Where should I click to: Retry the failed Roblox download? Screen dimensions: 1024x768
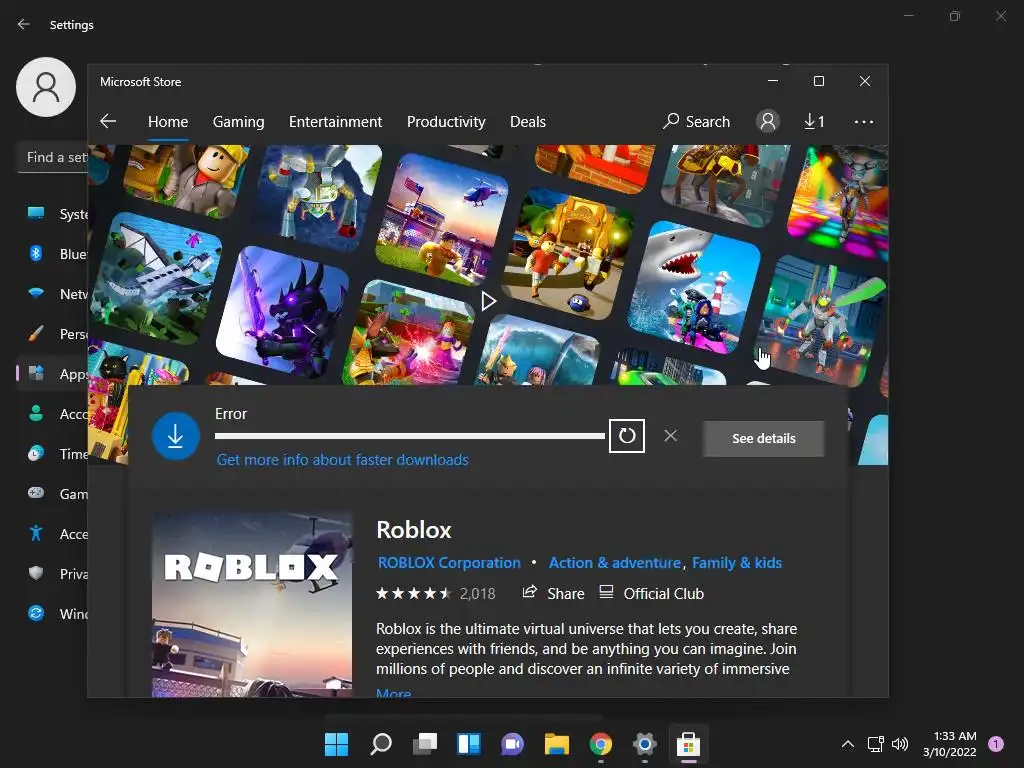(x=627, y=436)
